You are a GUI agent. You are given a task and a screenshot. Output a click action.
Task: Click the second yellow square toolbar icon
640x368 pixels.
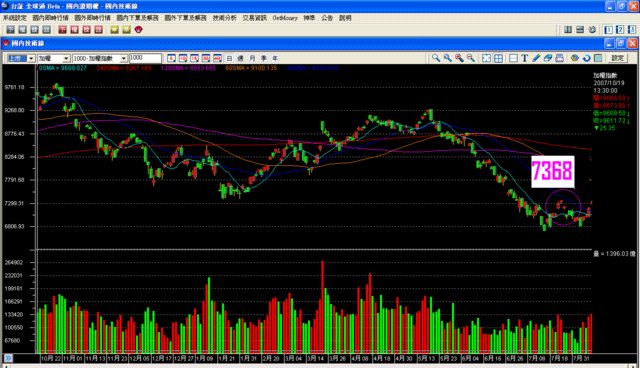pos(127,29)
